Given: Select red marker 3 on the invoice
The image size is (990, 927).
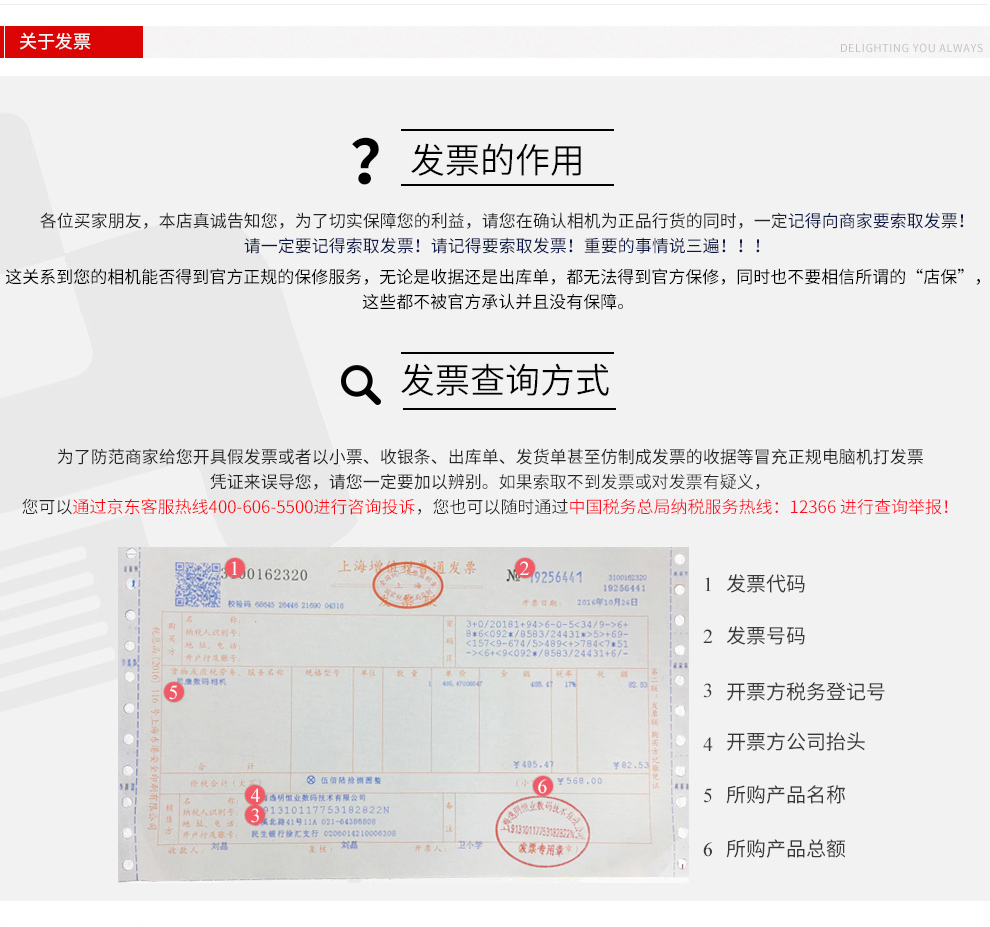Looking at the screenshot, I should 255,814.
